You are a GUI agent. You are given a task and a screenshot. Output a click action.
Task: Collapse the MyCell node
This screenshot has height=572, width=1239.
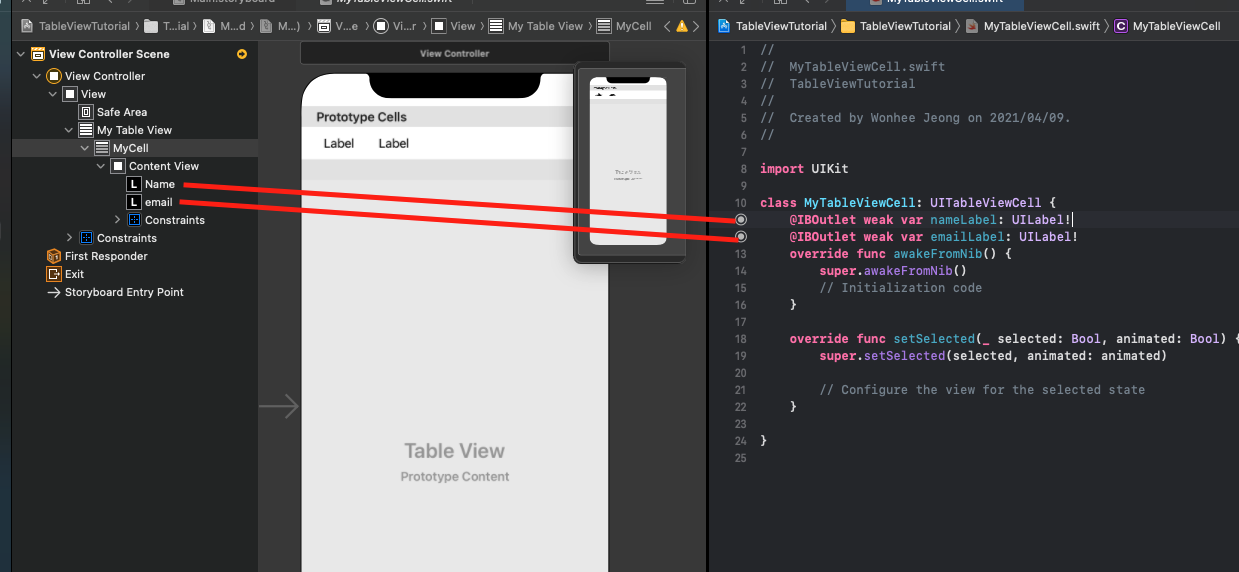tap(86, 148)
